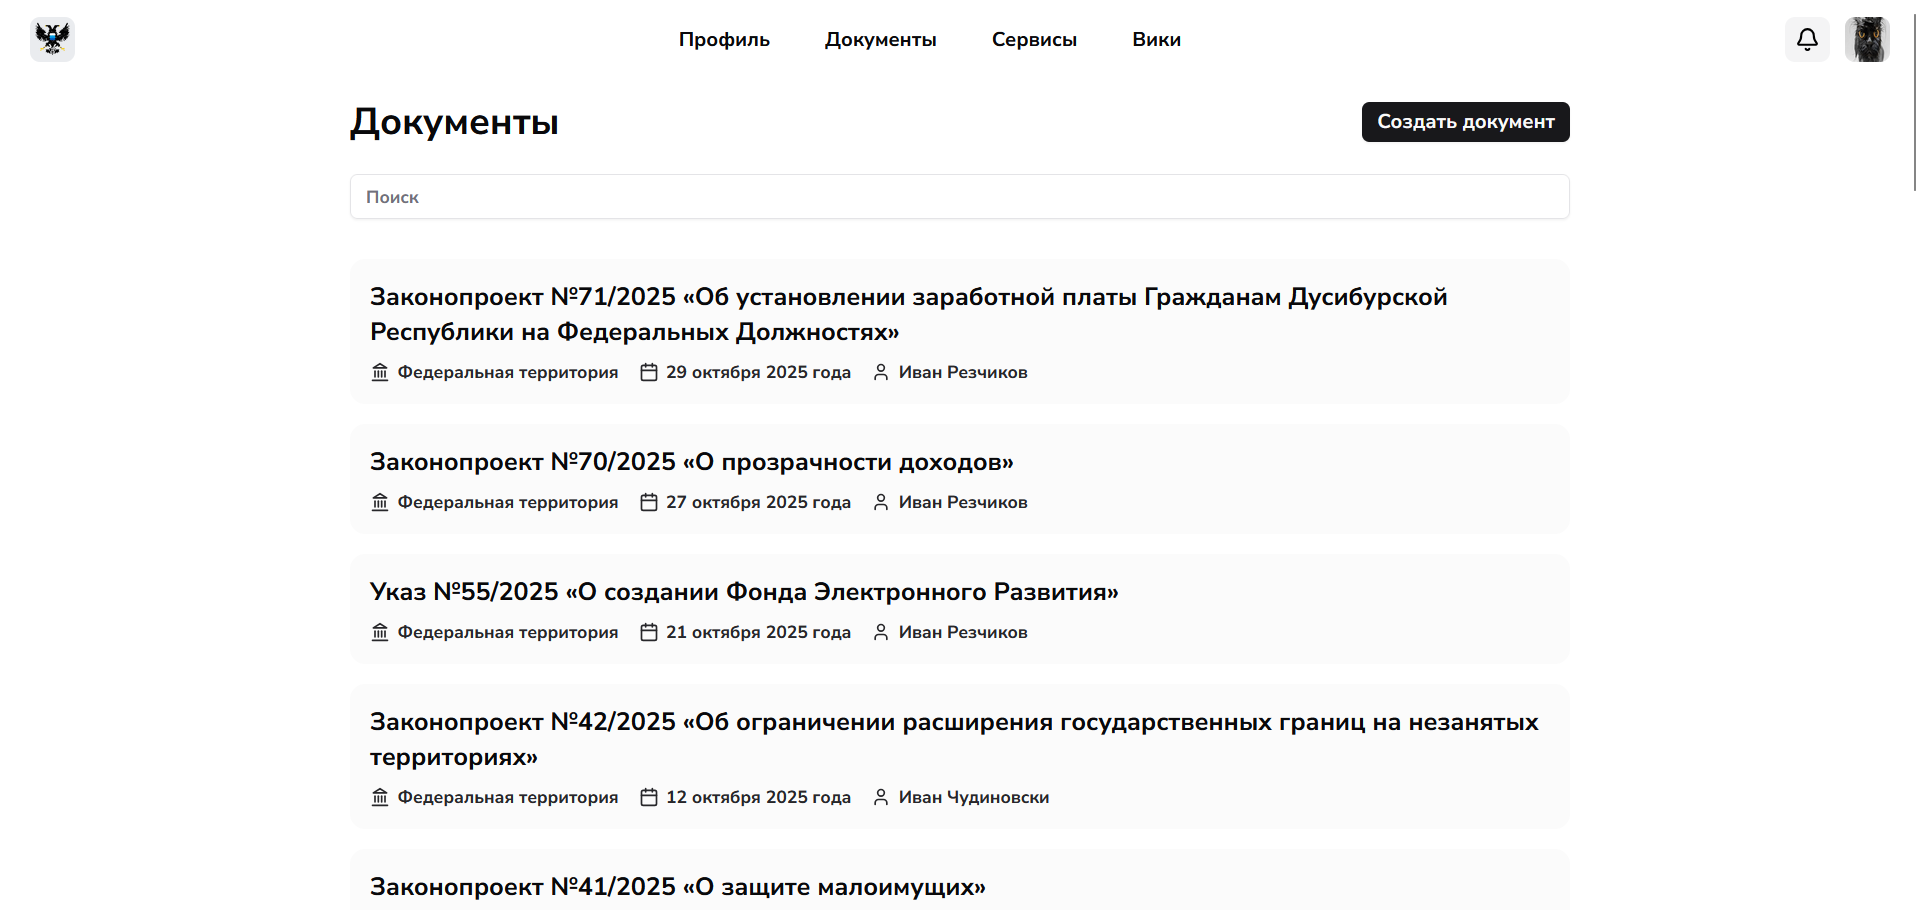Open notifications bell icon
The height and width of the screenshot is (910, 1918).
1807,39
